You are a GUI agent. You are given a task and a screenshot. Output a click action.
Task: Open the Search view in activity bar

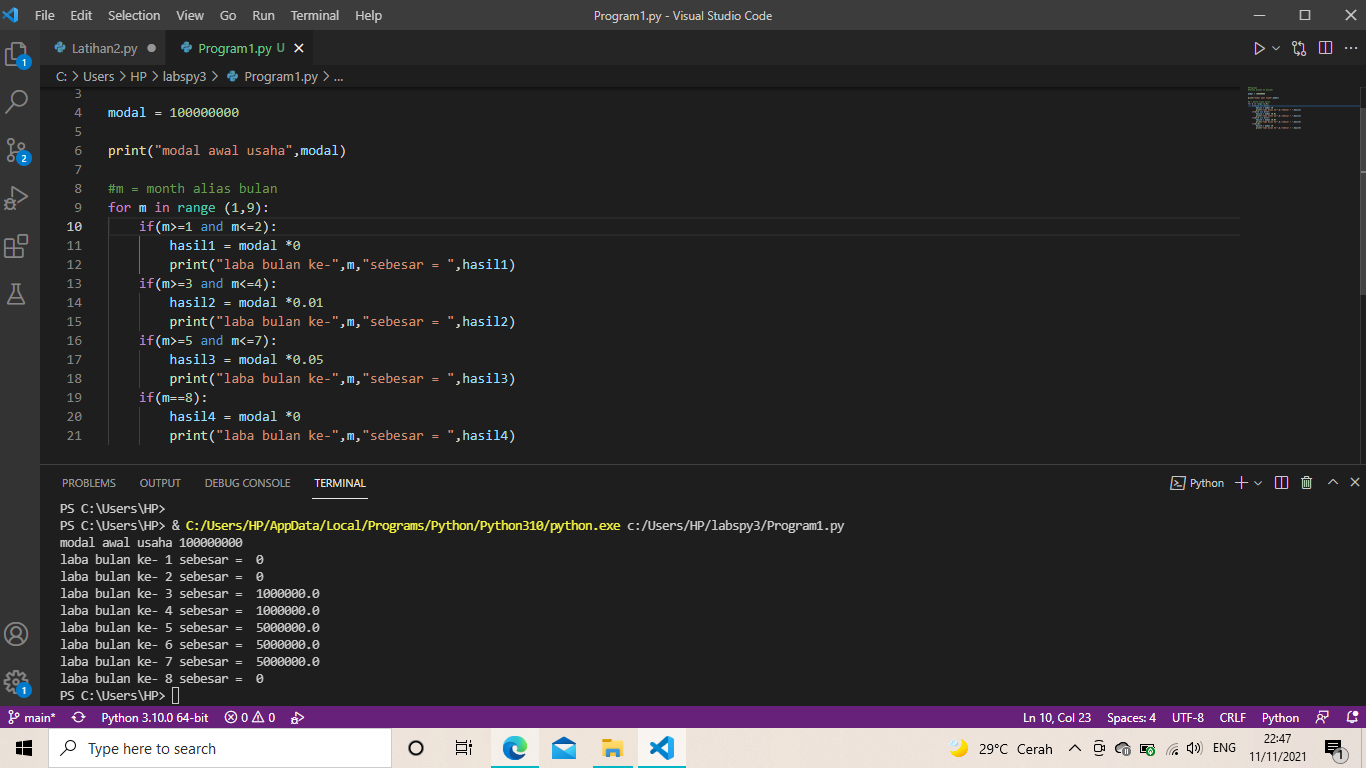[x=17, y=101]
